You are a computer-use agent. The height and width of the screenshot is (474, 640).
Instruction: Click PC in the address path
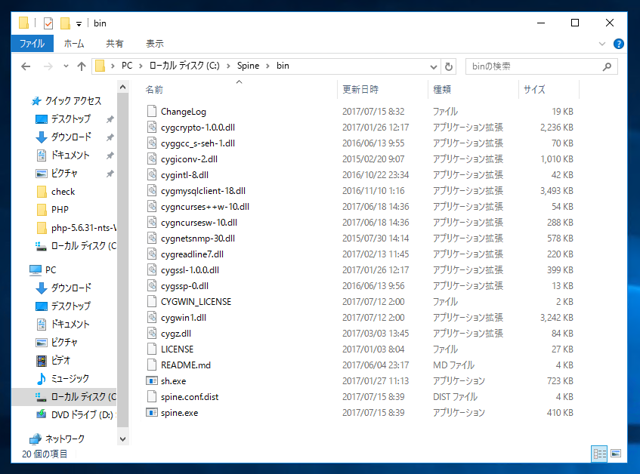click(x=127, y=66)
